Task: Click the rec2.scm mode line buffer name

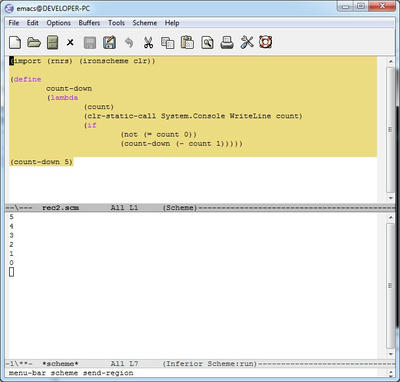Action: click(61, 208)
